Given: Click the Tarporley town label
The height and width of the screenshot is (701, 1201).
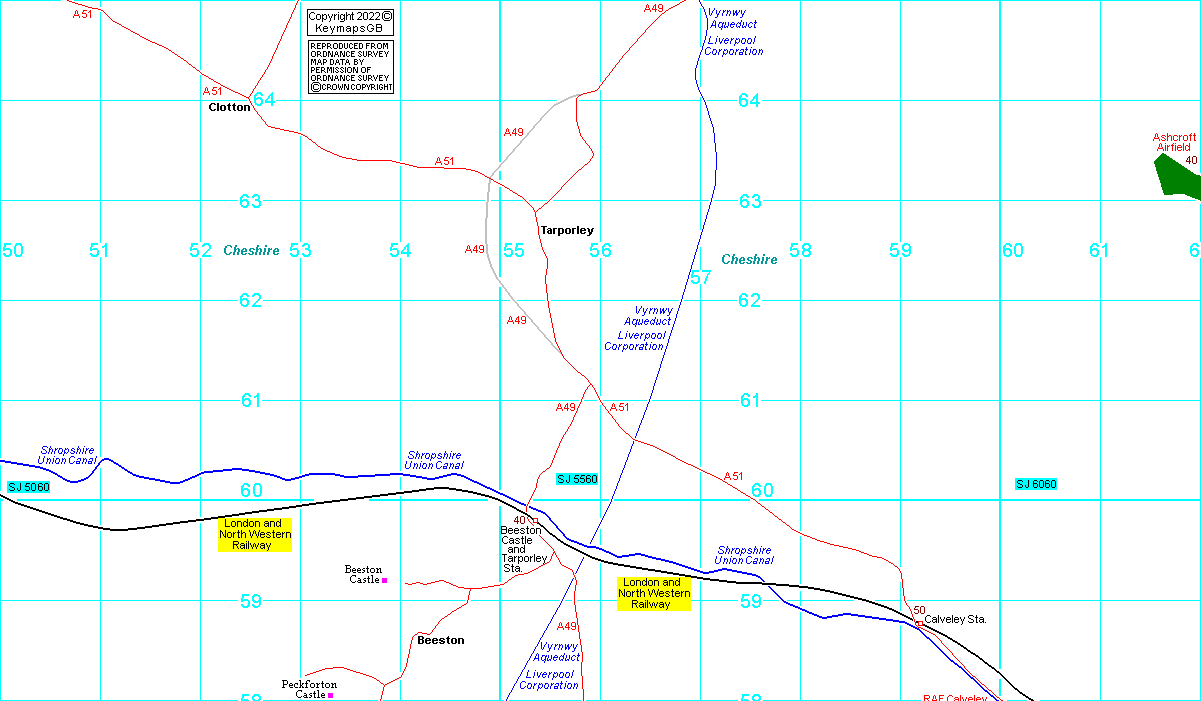Looking at the screenshot, I should (x=567, y=230).
